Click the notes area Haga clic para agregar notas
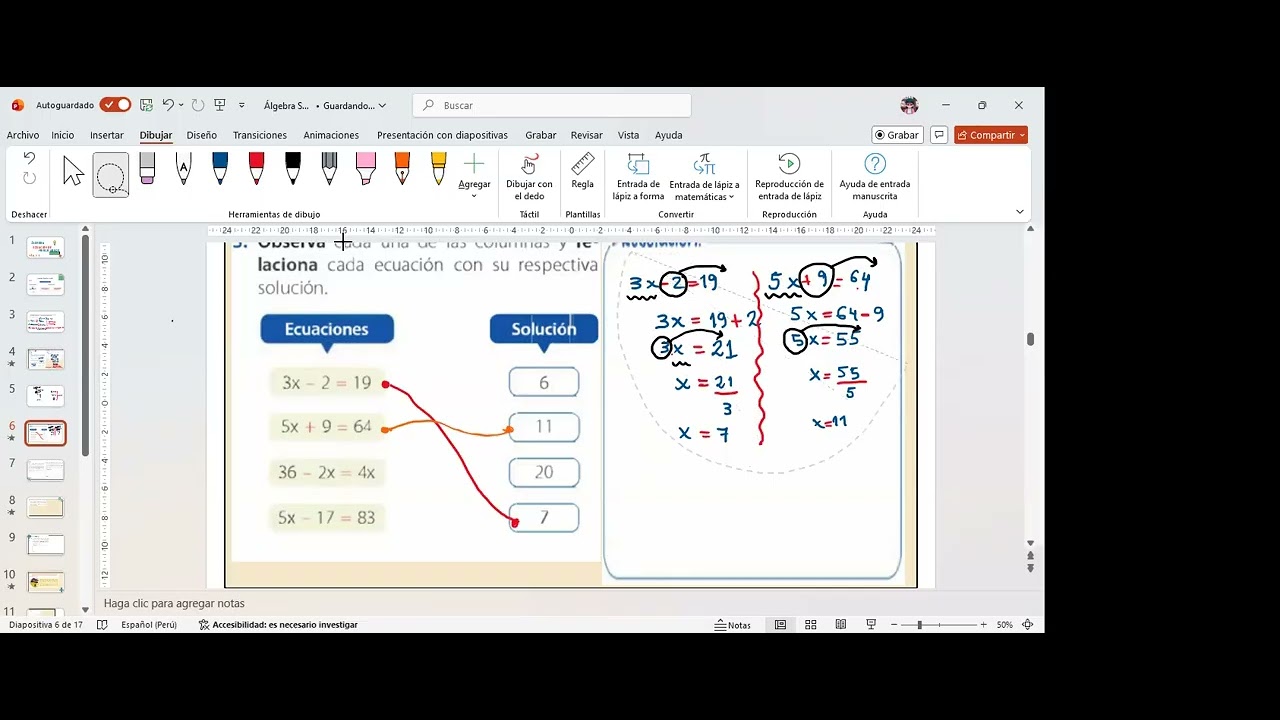This screenshot has height=720, width=1280. (x=174, y=604)
